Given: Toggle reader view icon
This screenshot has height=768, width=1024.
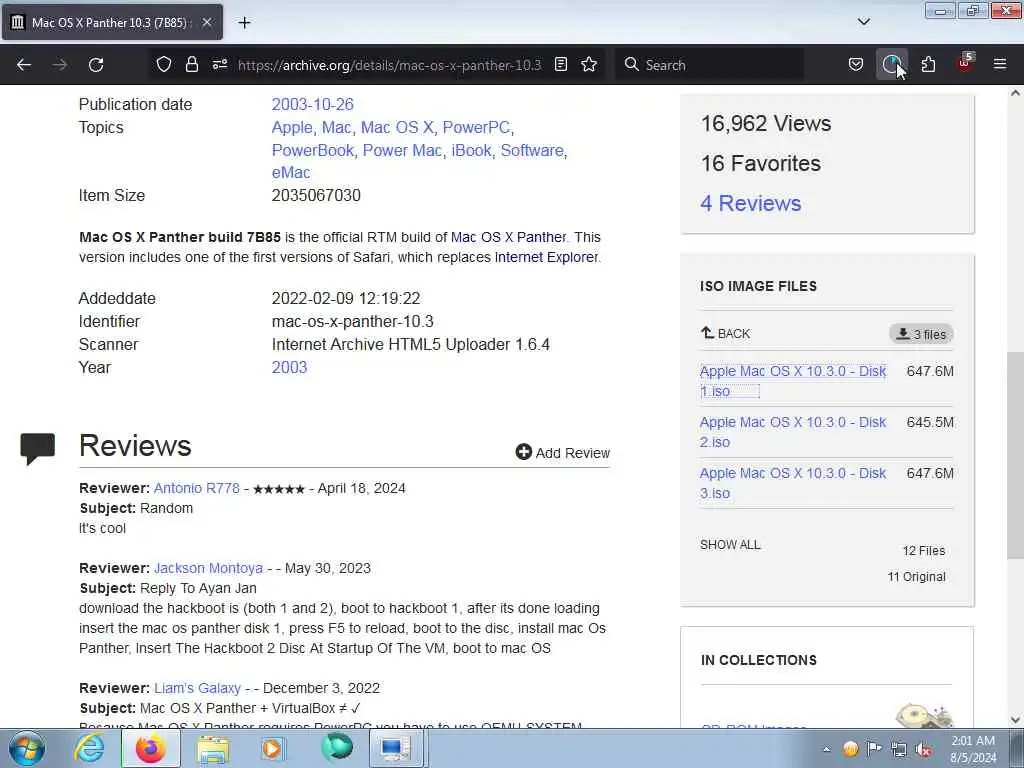Looking at the screenshot, I should tap(561, 65).
